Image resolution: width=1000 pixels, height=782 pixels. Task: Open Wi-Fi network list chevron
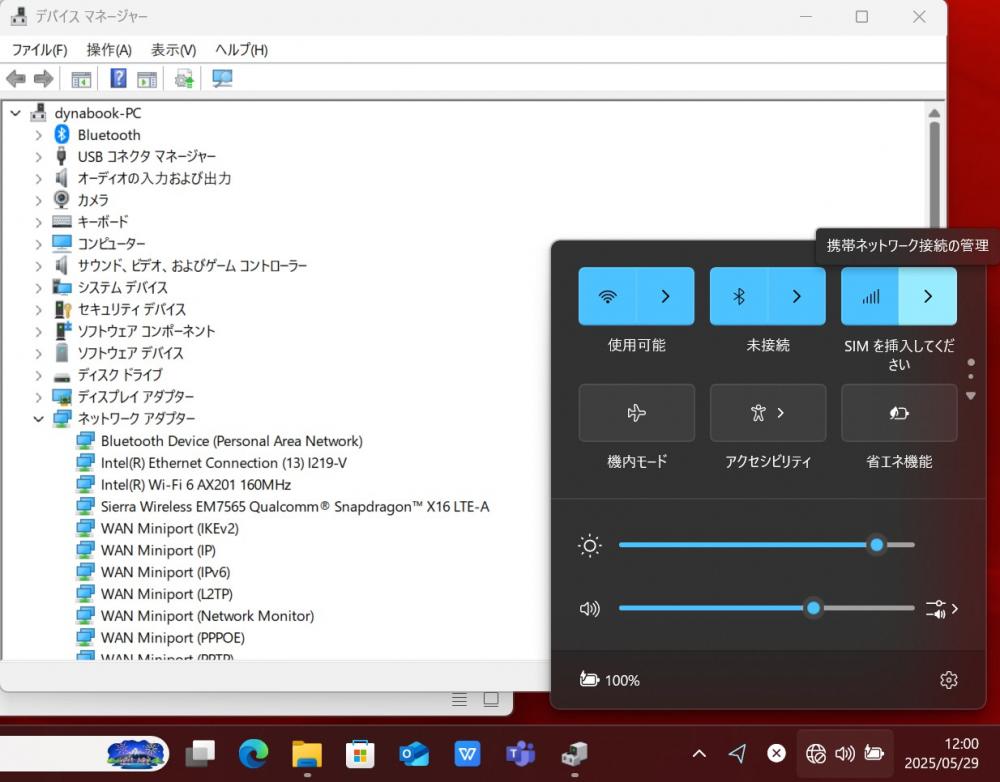pyautogui.click(x=665, y=296)
